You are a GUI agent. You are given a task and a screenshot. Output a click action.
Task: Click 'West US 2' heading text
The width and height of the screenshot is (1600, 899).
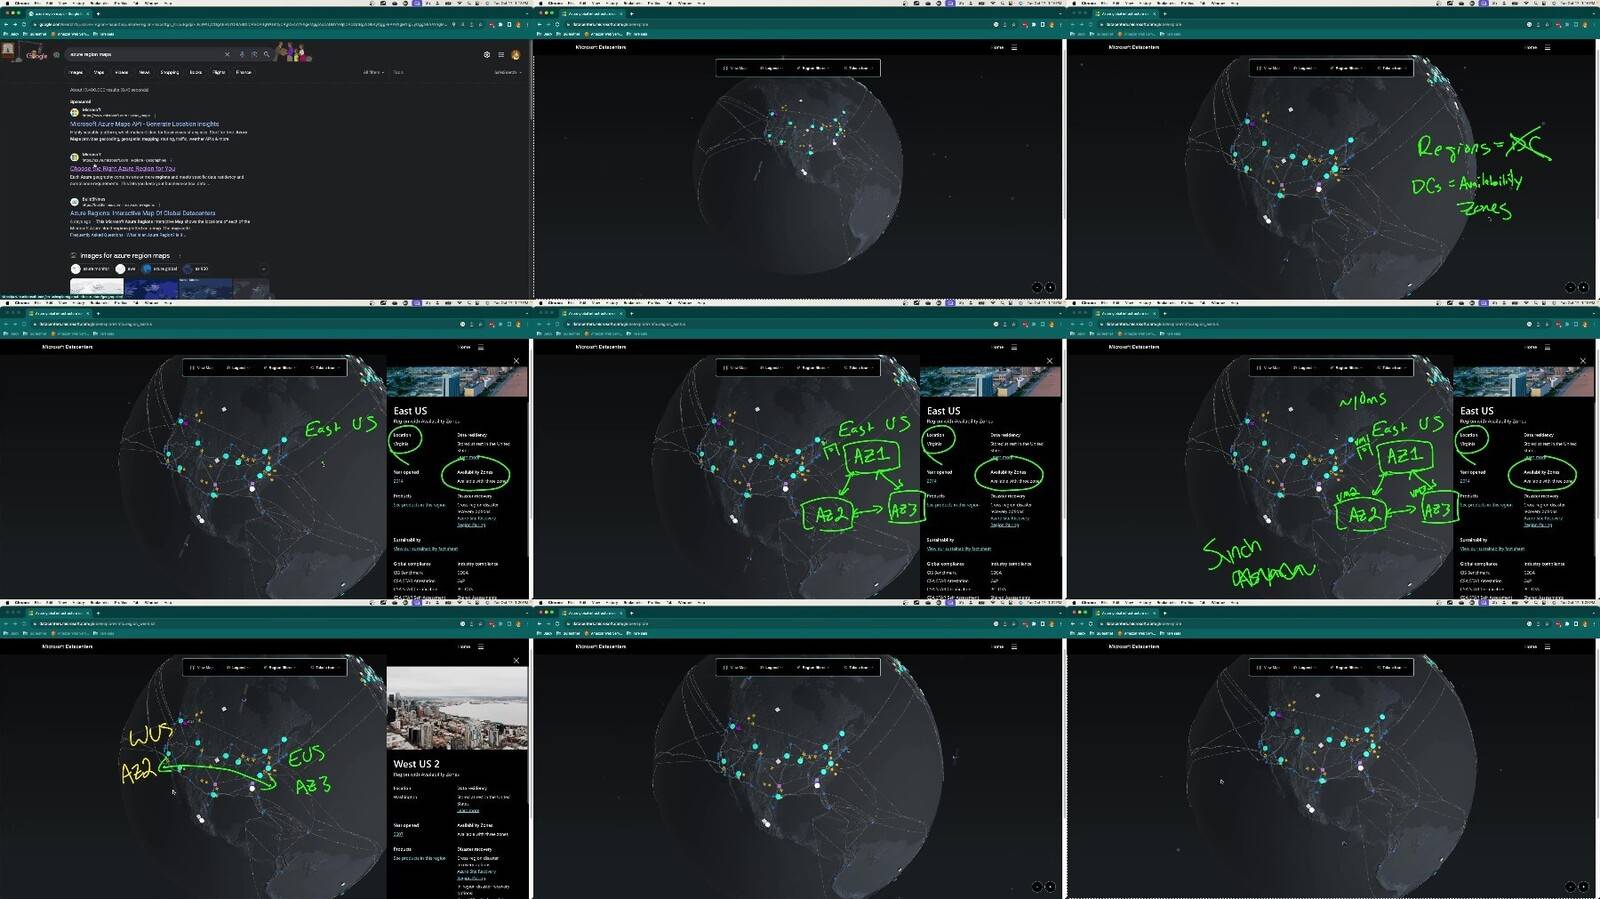click(x=416, y=764)
